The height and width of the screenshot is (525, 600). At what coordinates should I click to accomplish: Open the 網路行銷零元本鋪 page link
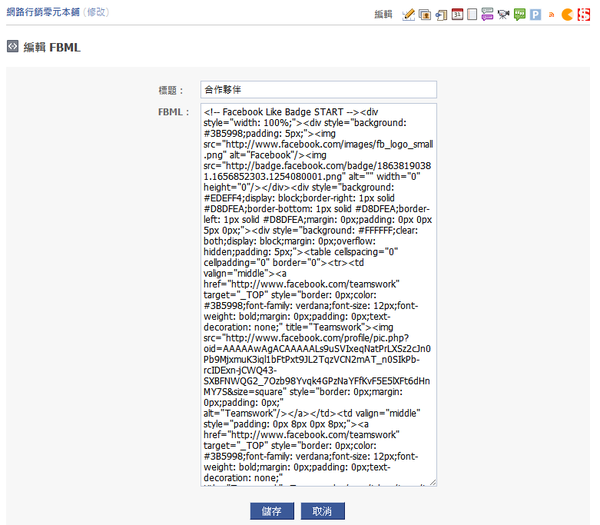(43, 12)
